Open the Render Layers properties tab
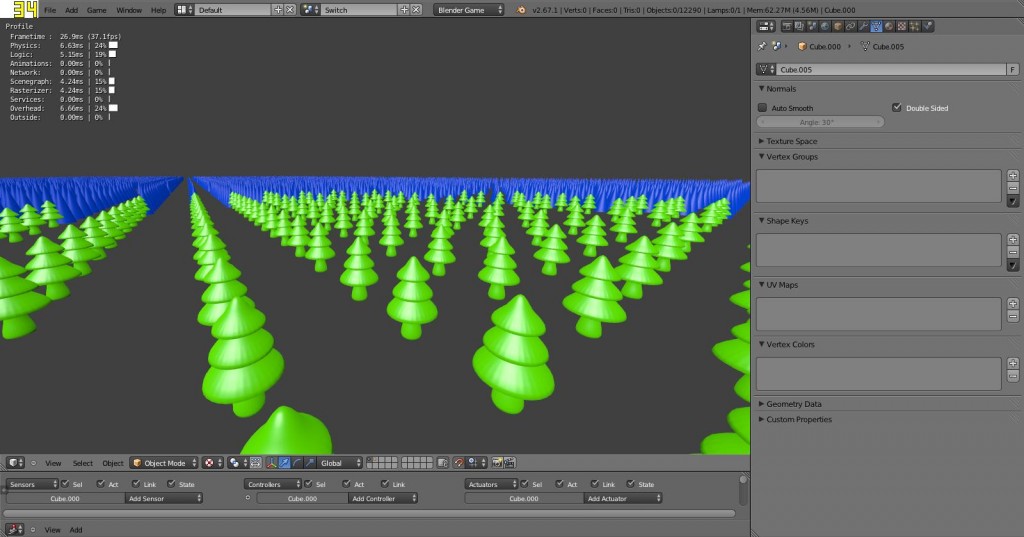Image resolution: width=1024 pixels, height=537 pixels. click(x=799, y=26)
